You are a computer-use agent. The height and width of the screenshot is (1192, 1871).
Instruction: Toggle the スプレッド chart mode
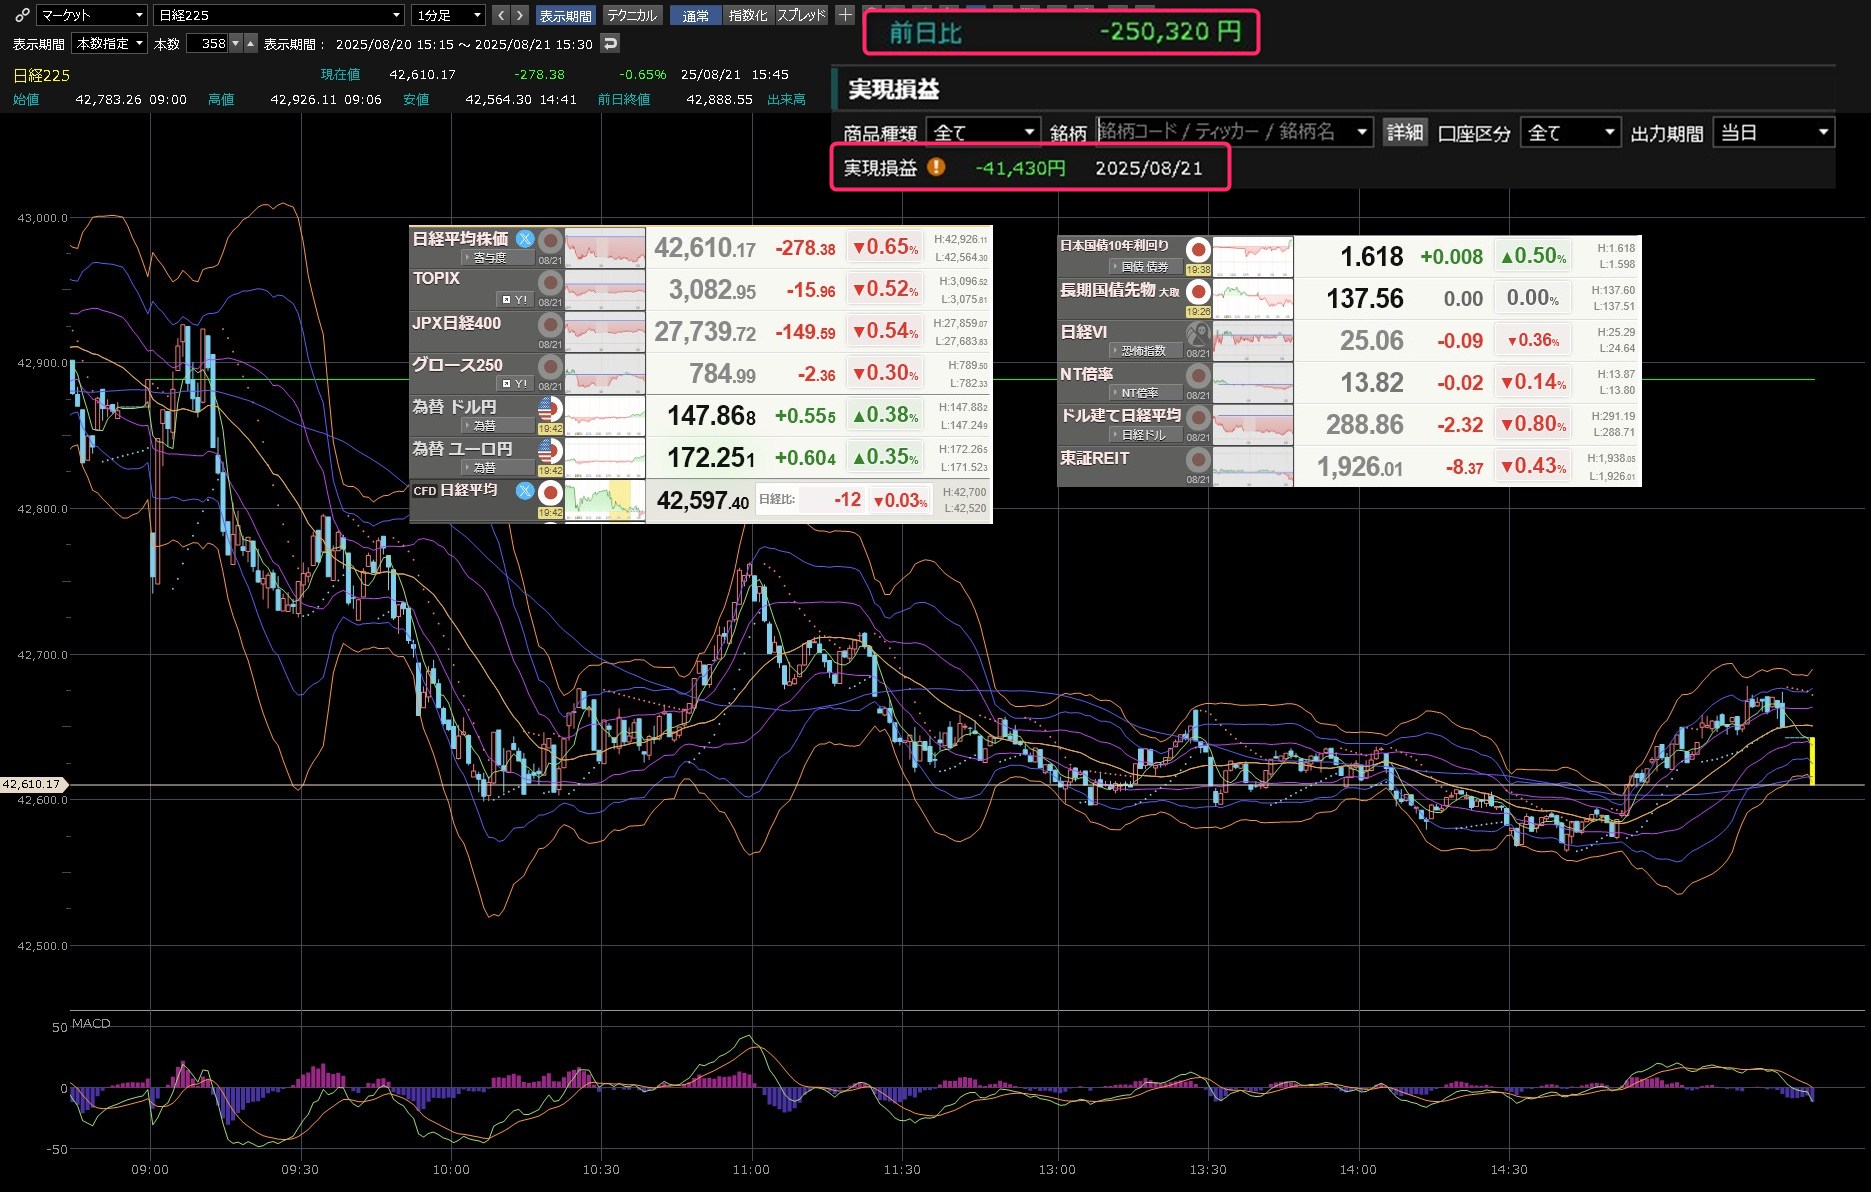tap(802, 15)
